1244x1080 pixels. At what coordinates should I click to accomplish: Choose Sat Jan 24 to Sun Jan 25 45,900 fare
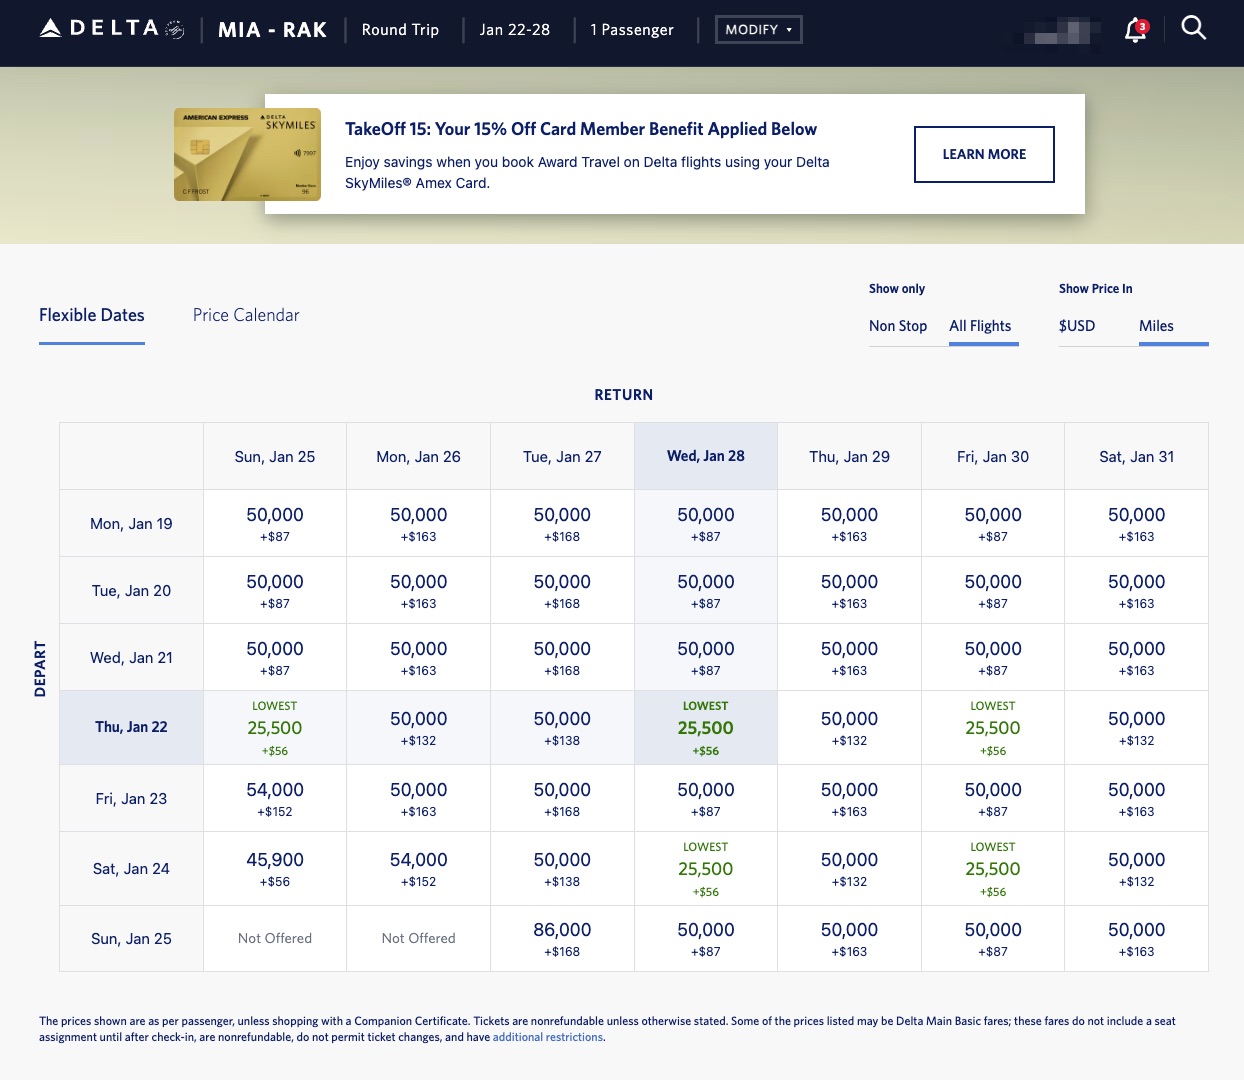tap(275, 868)
